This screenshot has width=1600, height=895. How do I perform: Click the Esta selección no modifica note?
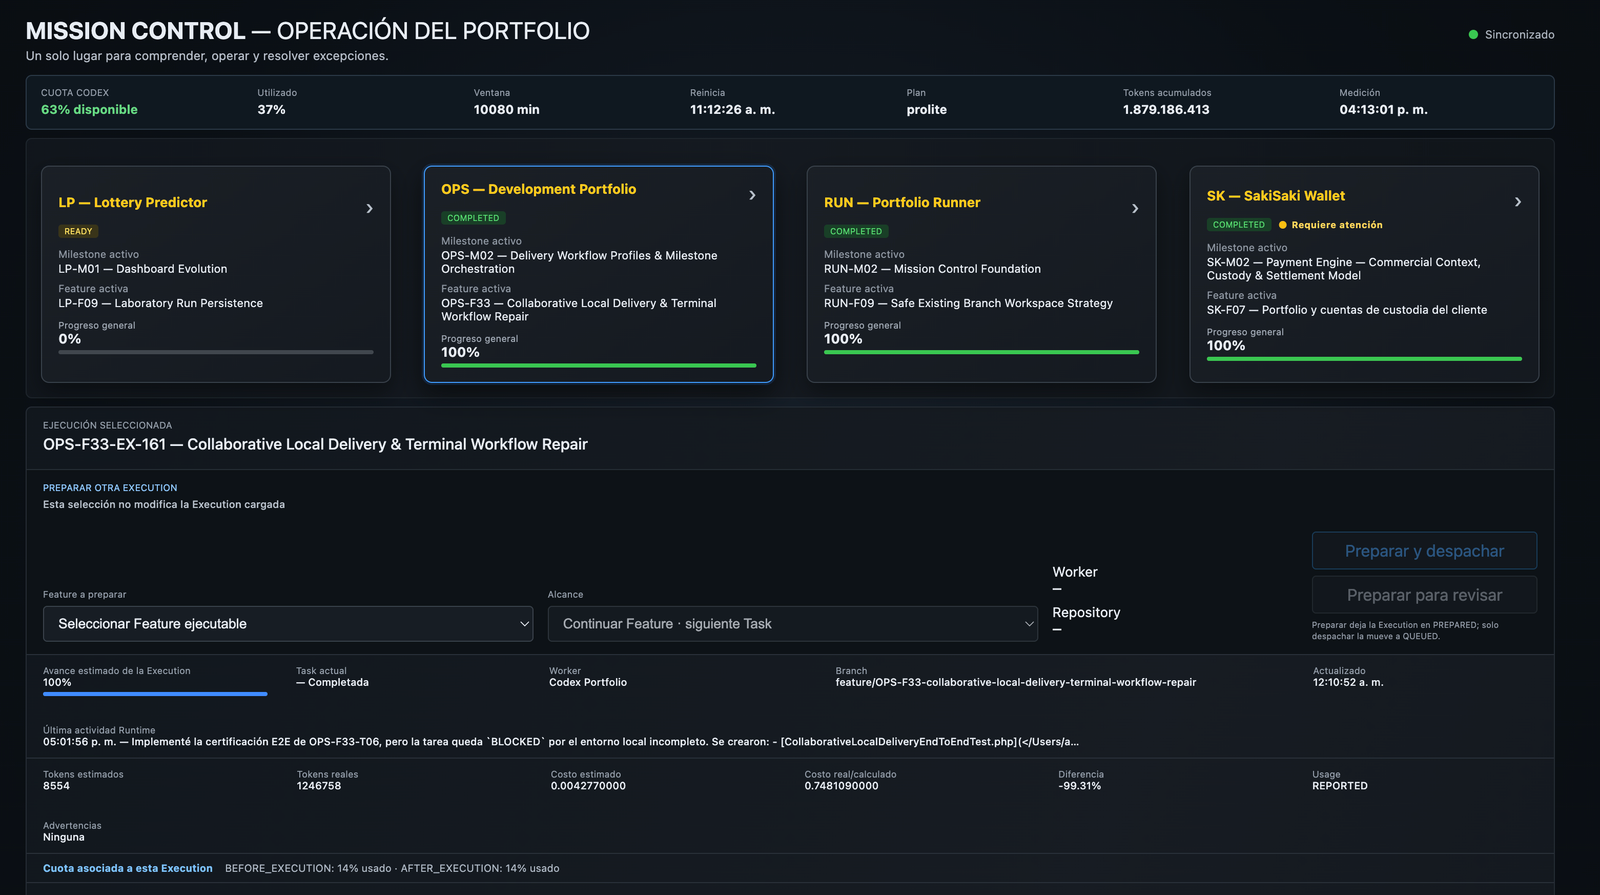coord(164,505)
